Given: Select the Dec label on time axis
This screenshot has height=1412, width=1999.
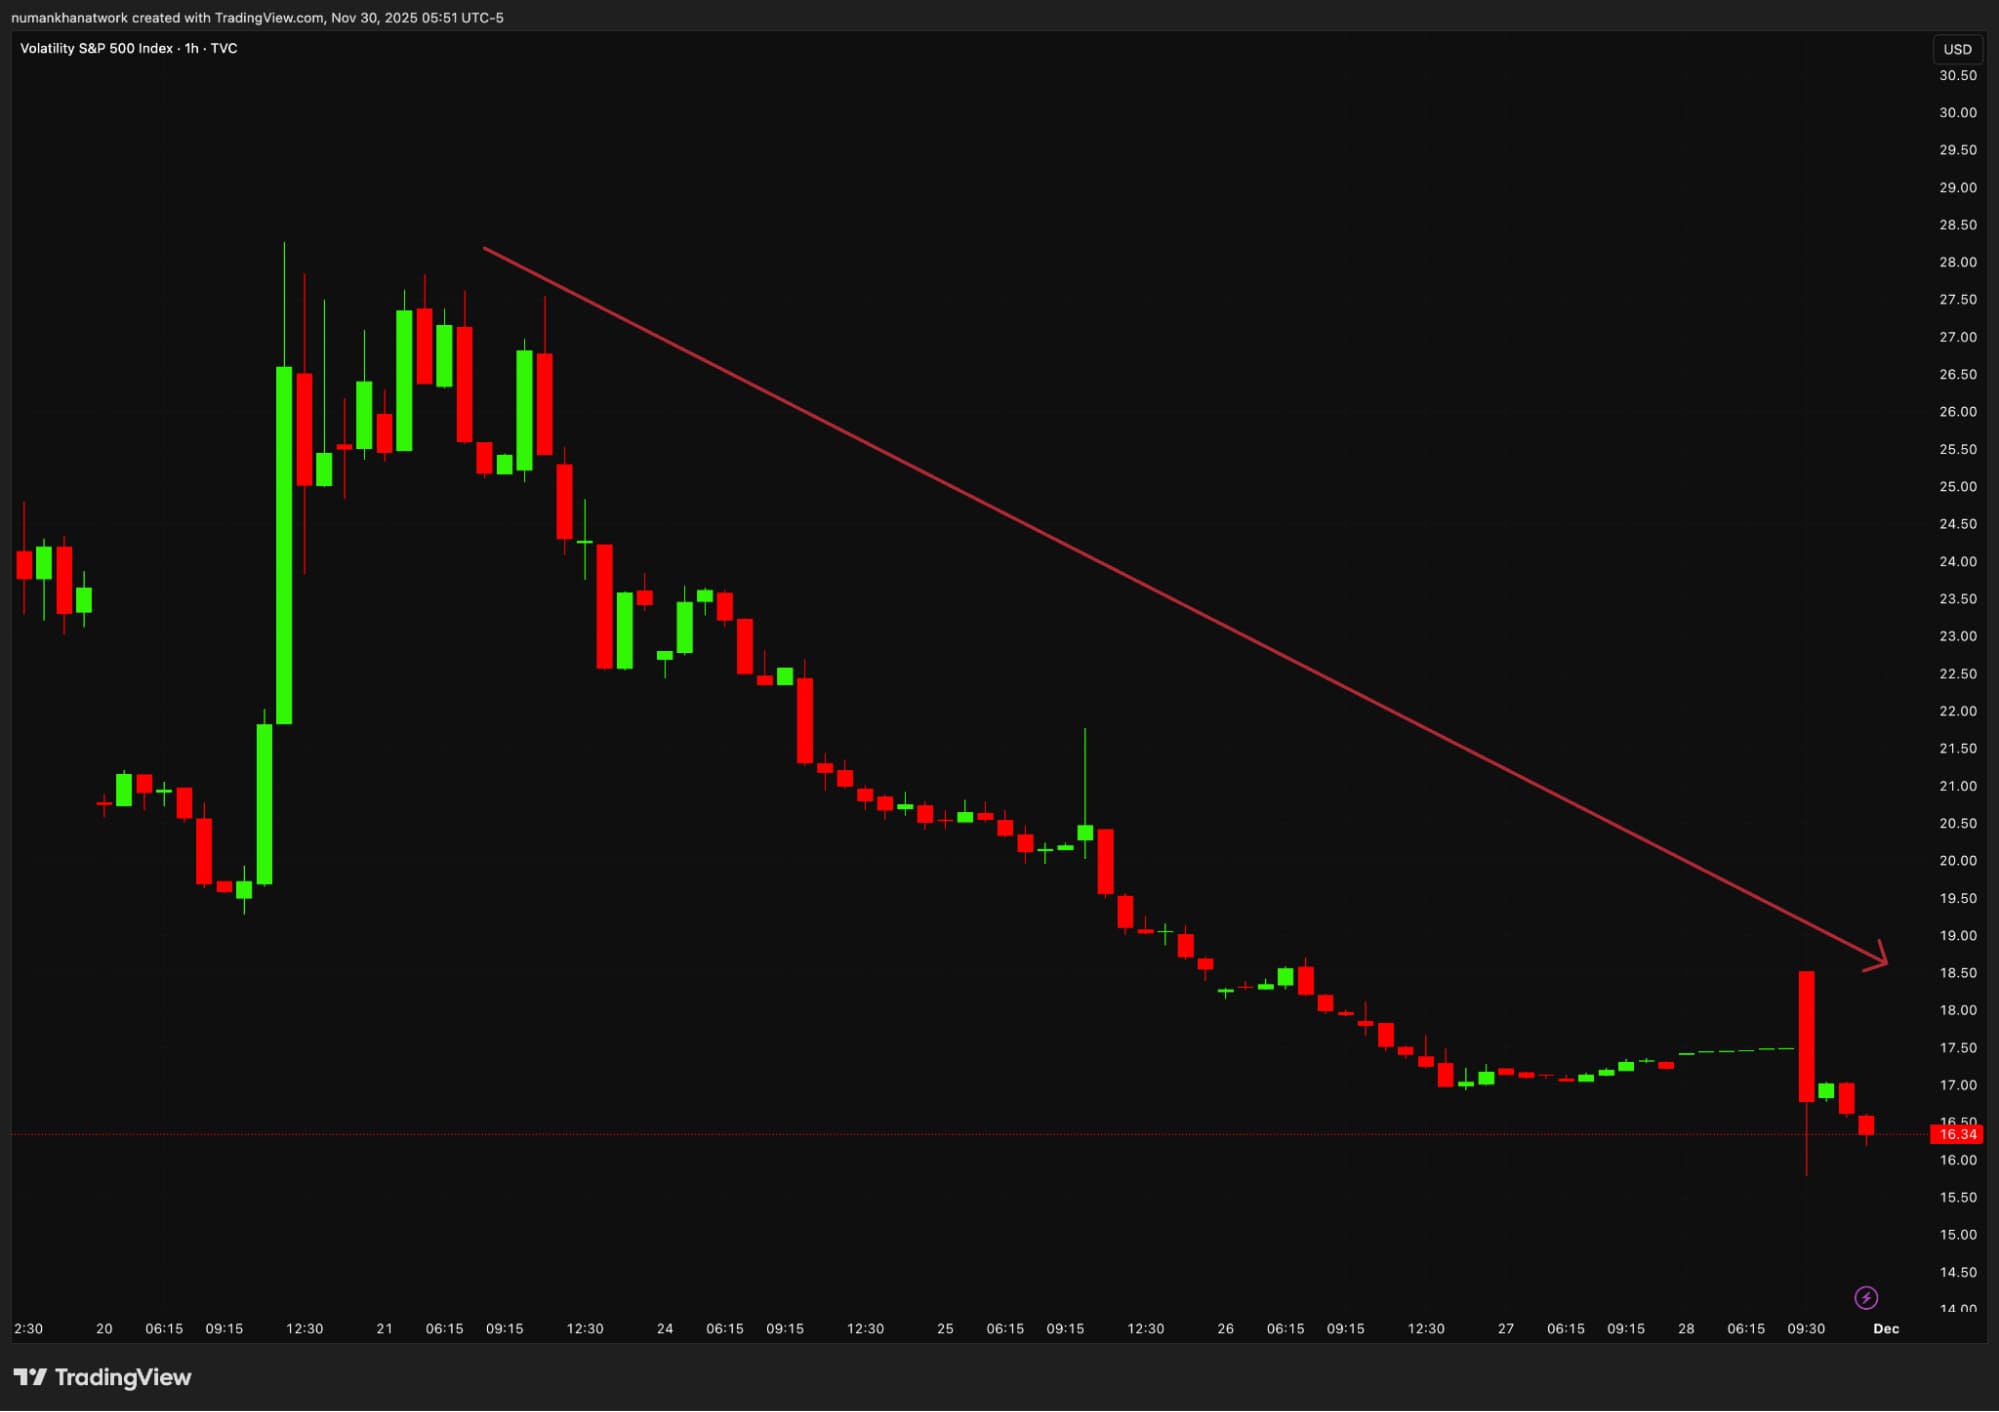Looking at the screenshot, I should [x=1885, y=1329].
